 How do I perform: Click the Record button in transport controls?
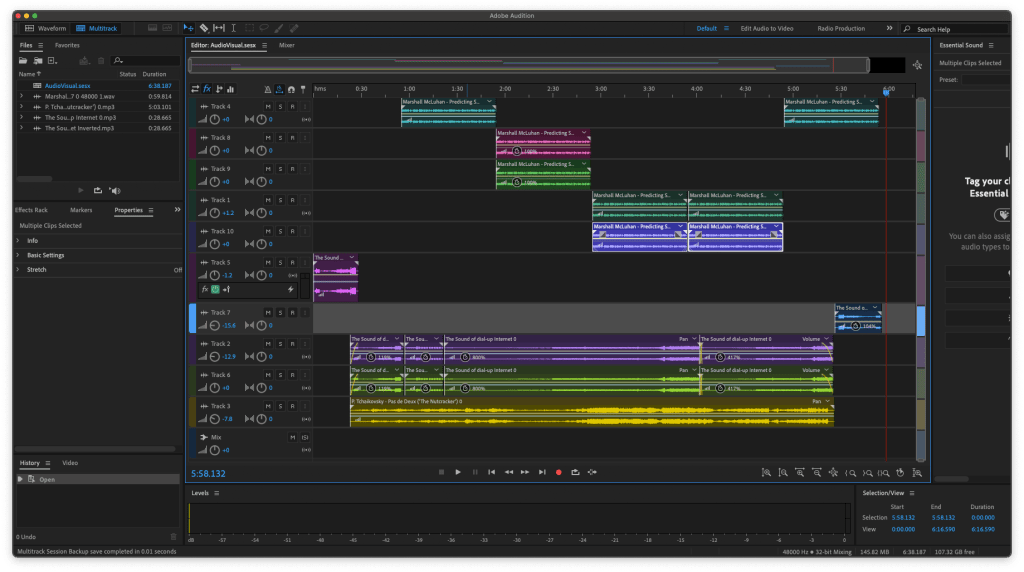click(559, 472)
